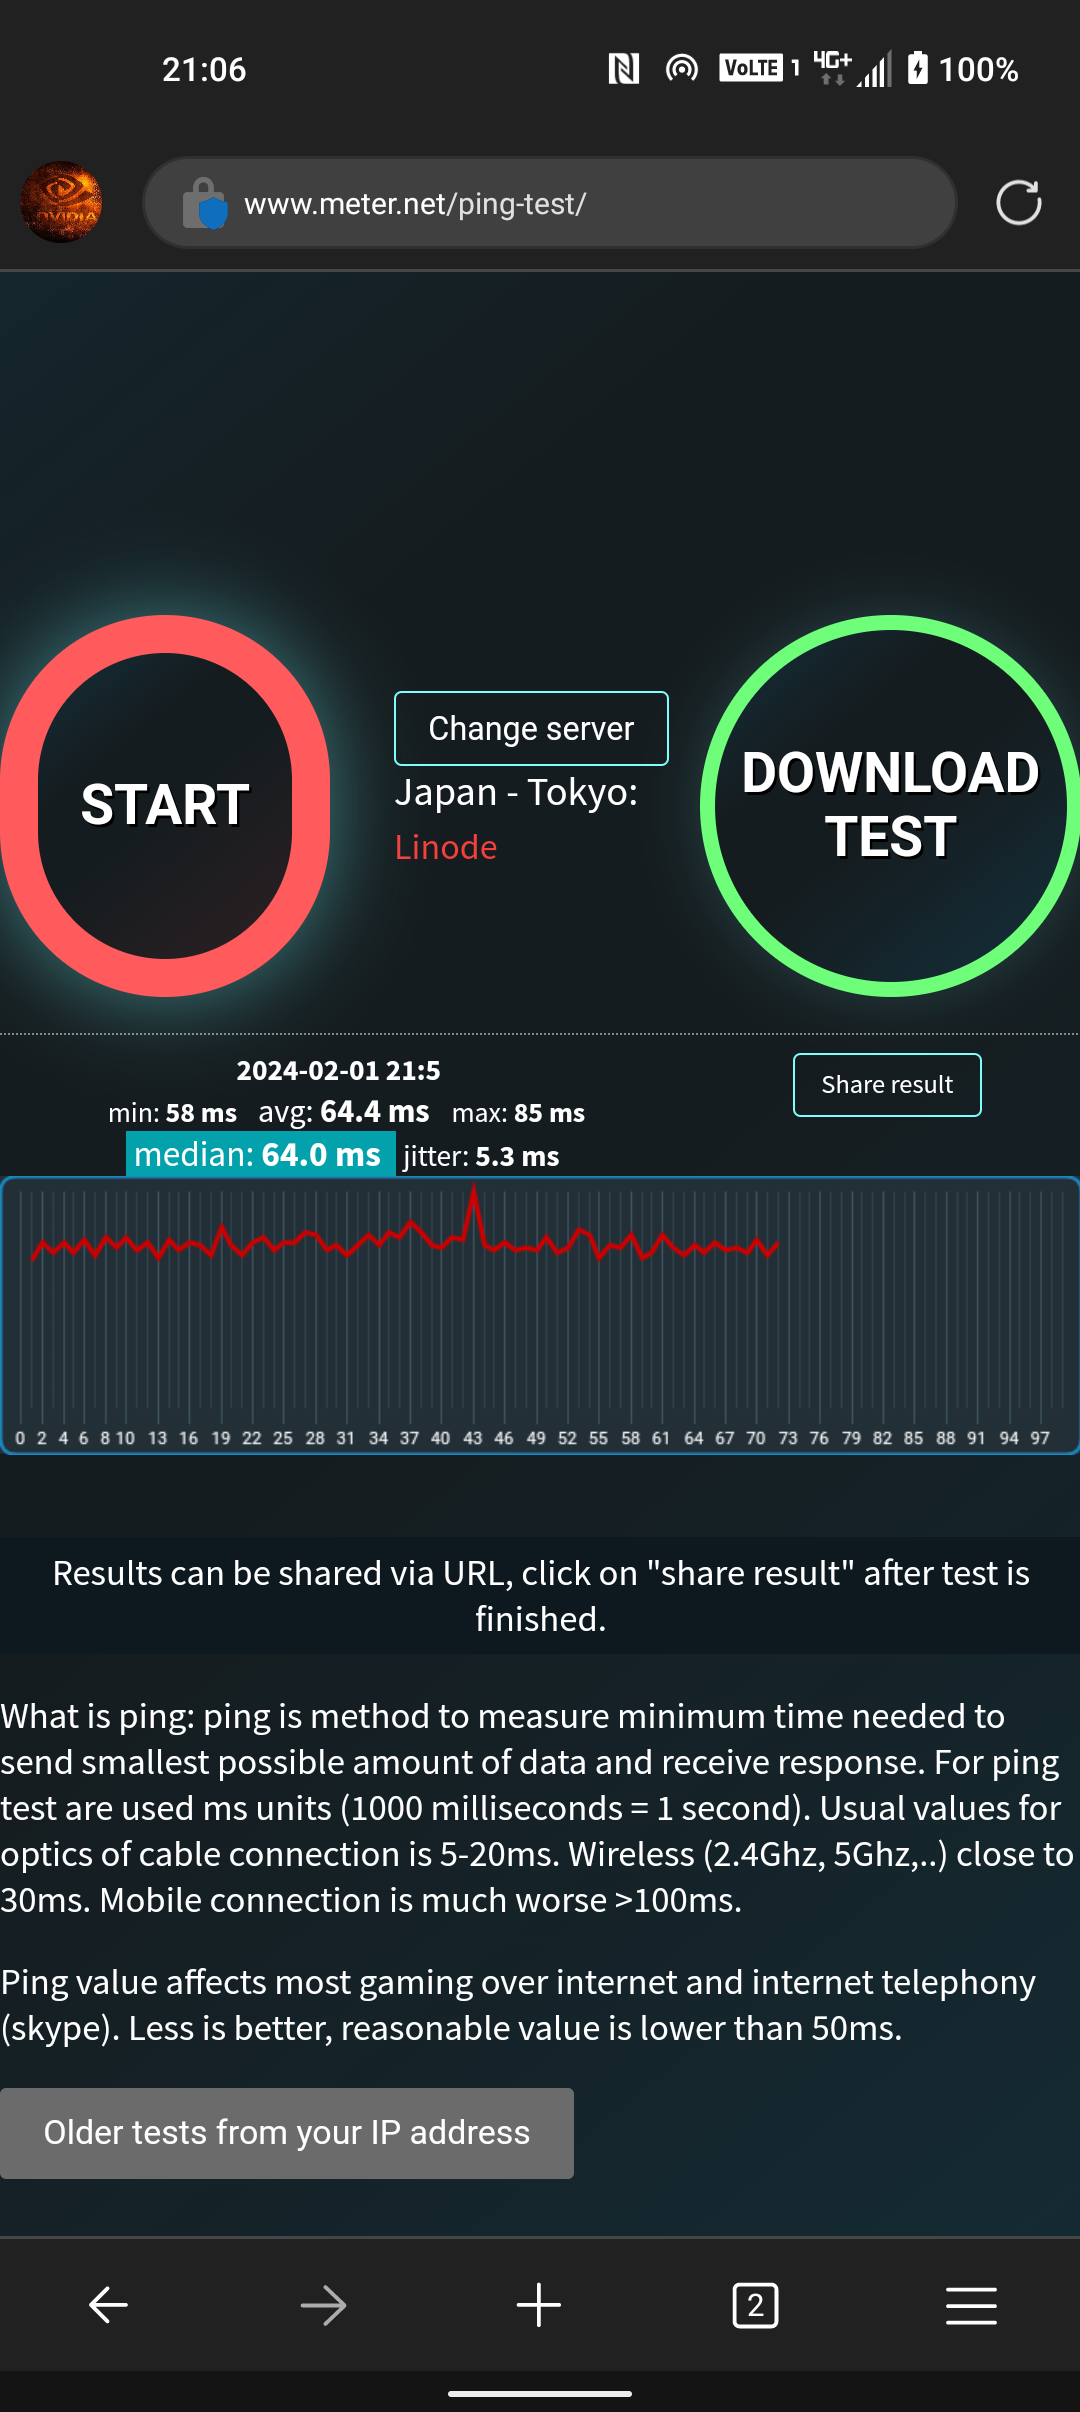Screen dimensions: 1080x2412
Task: Open the NVIDIA themed home avatar icon
Action: [61, 202]
